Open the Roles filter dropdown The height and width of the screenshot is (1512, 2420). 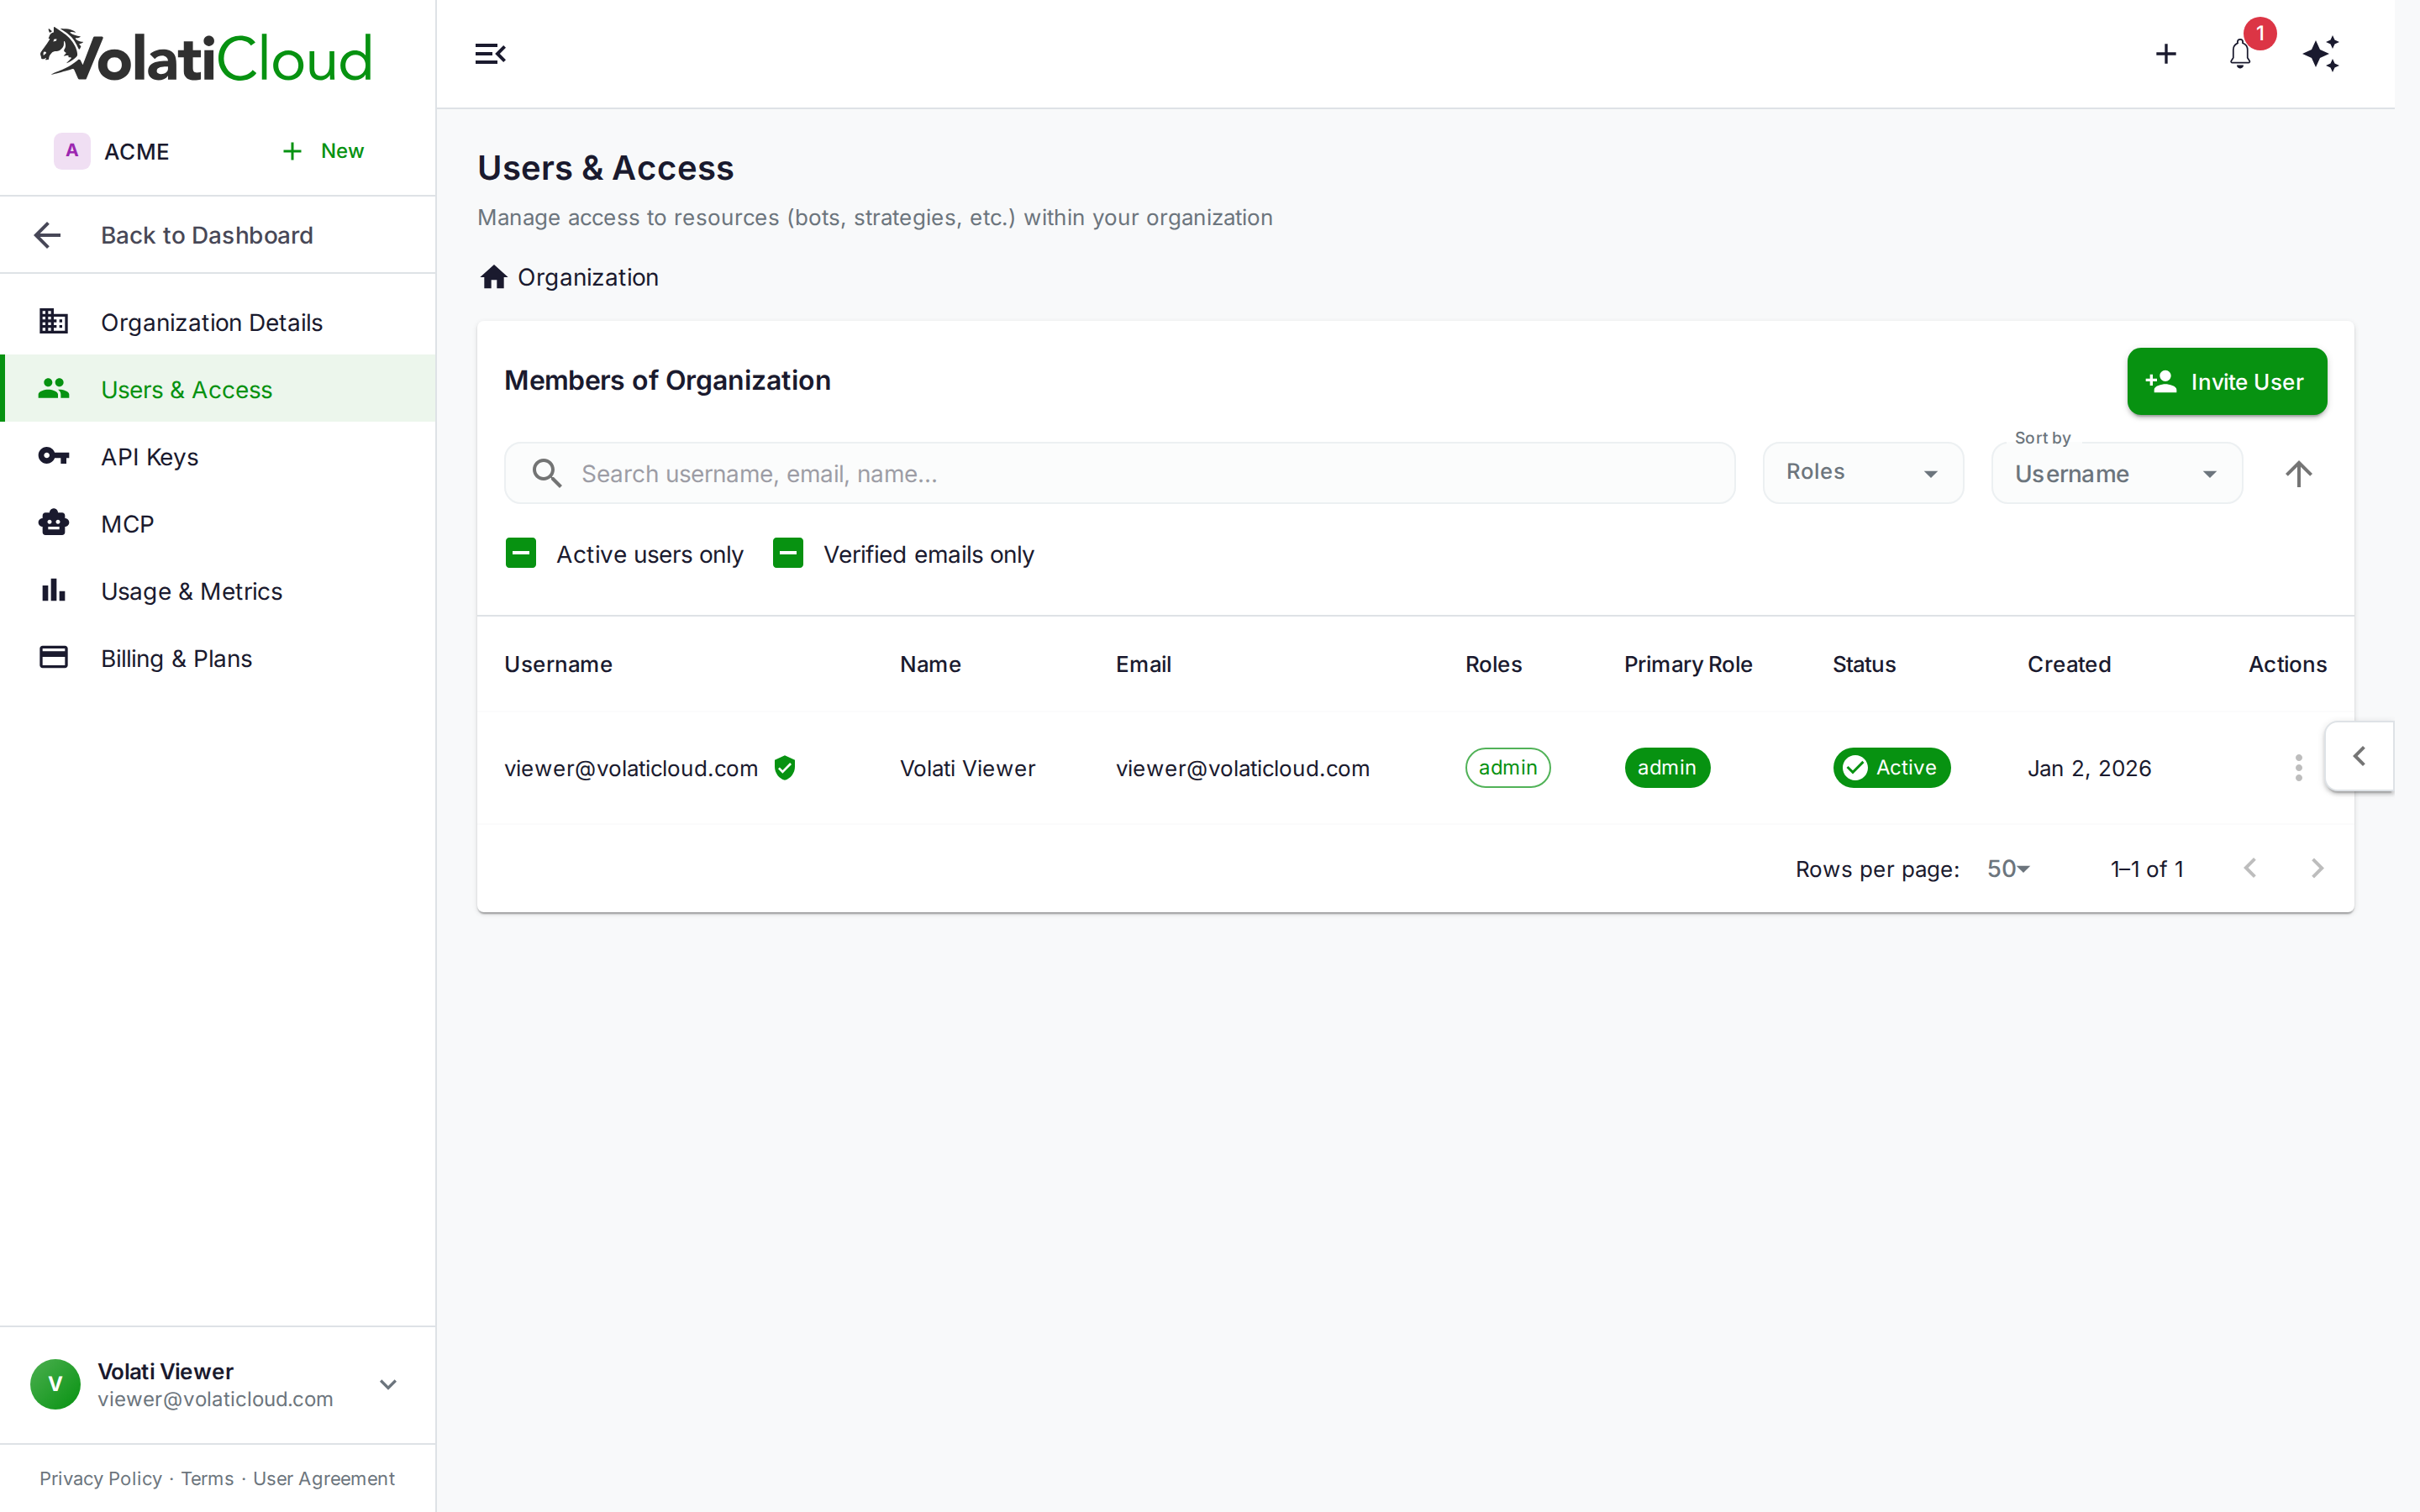1863,473
